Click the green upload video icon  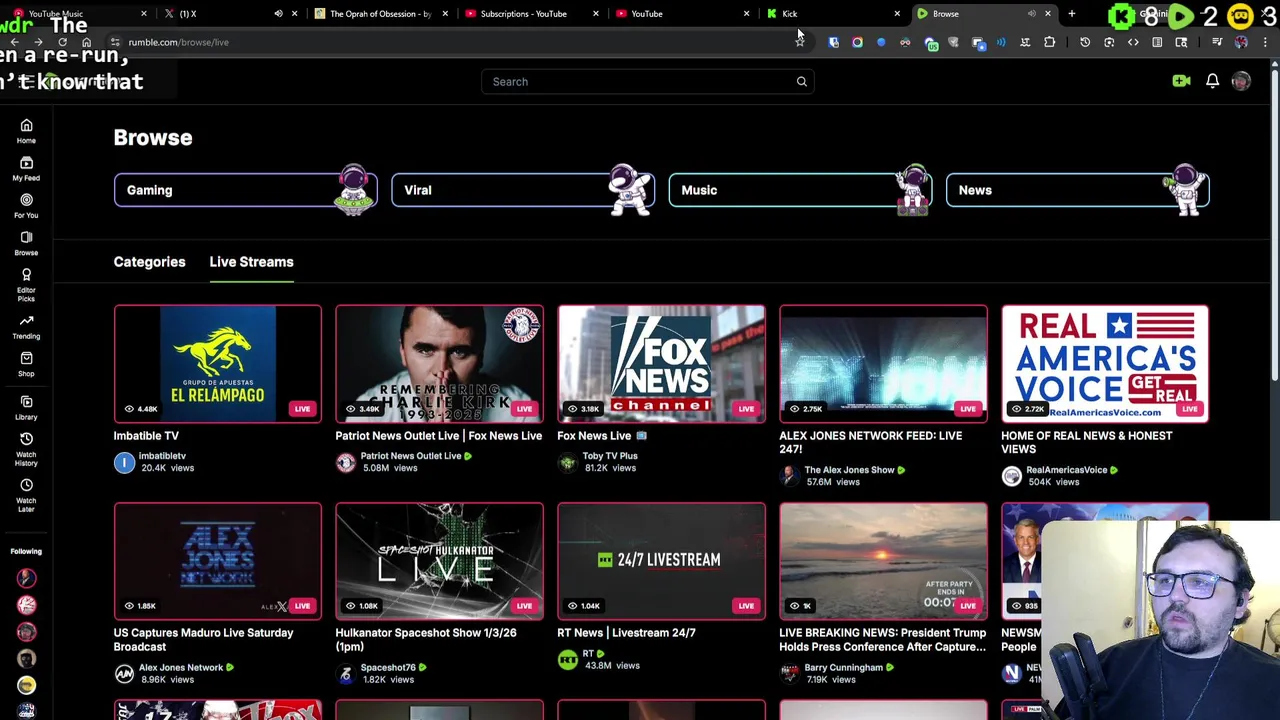coord(1181,81)
